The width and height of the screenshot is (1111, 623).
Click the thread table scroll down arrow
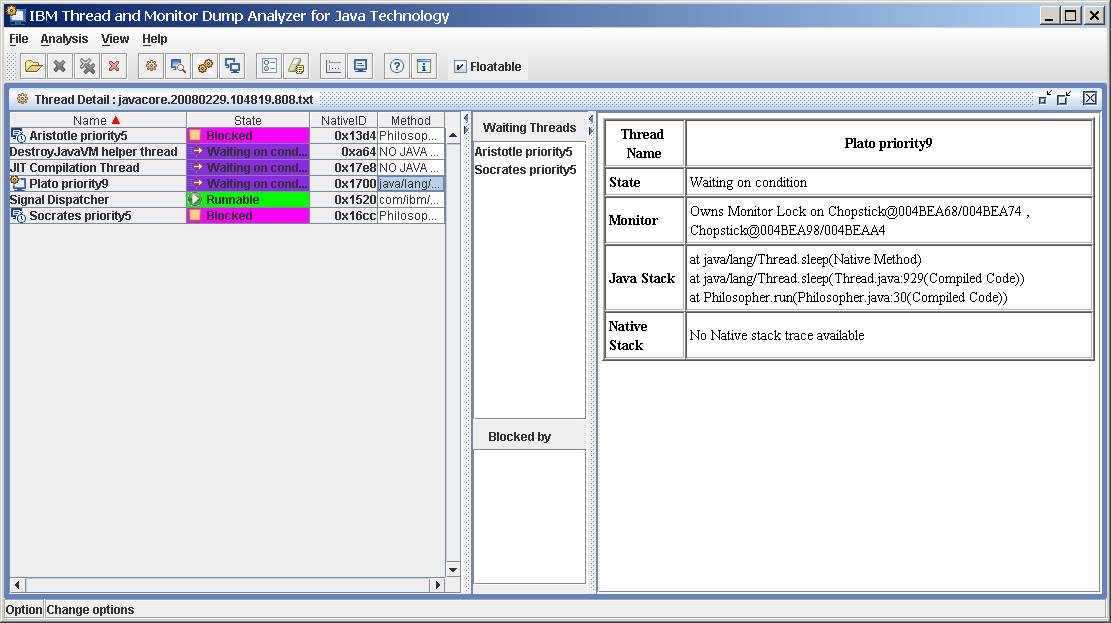453,570
